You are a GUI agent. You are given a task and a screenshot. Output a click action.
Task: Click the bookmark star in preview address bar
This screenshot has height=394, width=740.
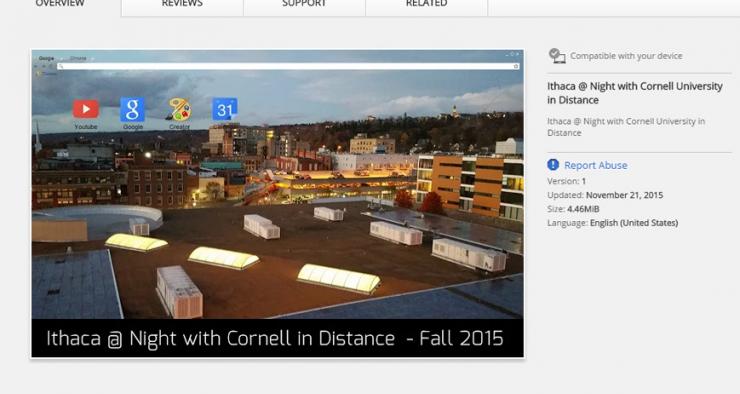click(516, 67)
